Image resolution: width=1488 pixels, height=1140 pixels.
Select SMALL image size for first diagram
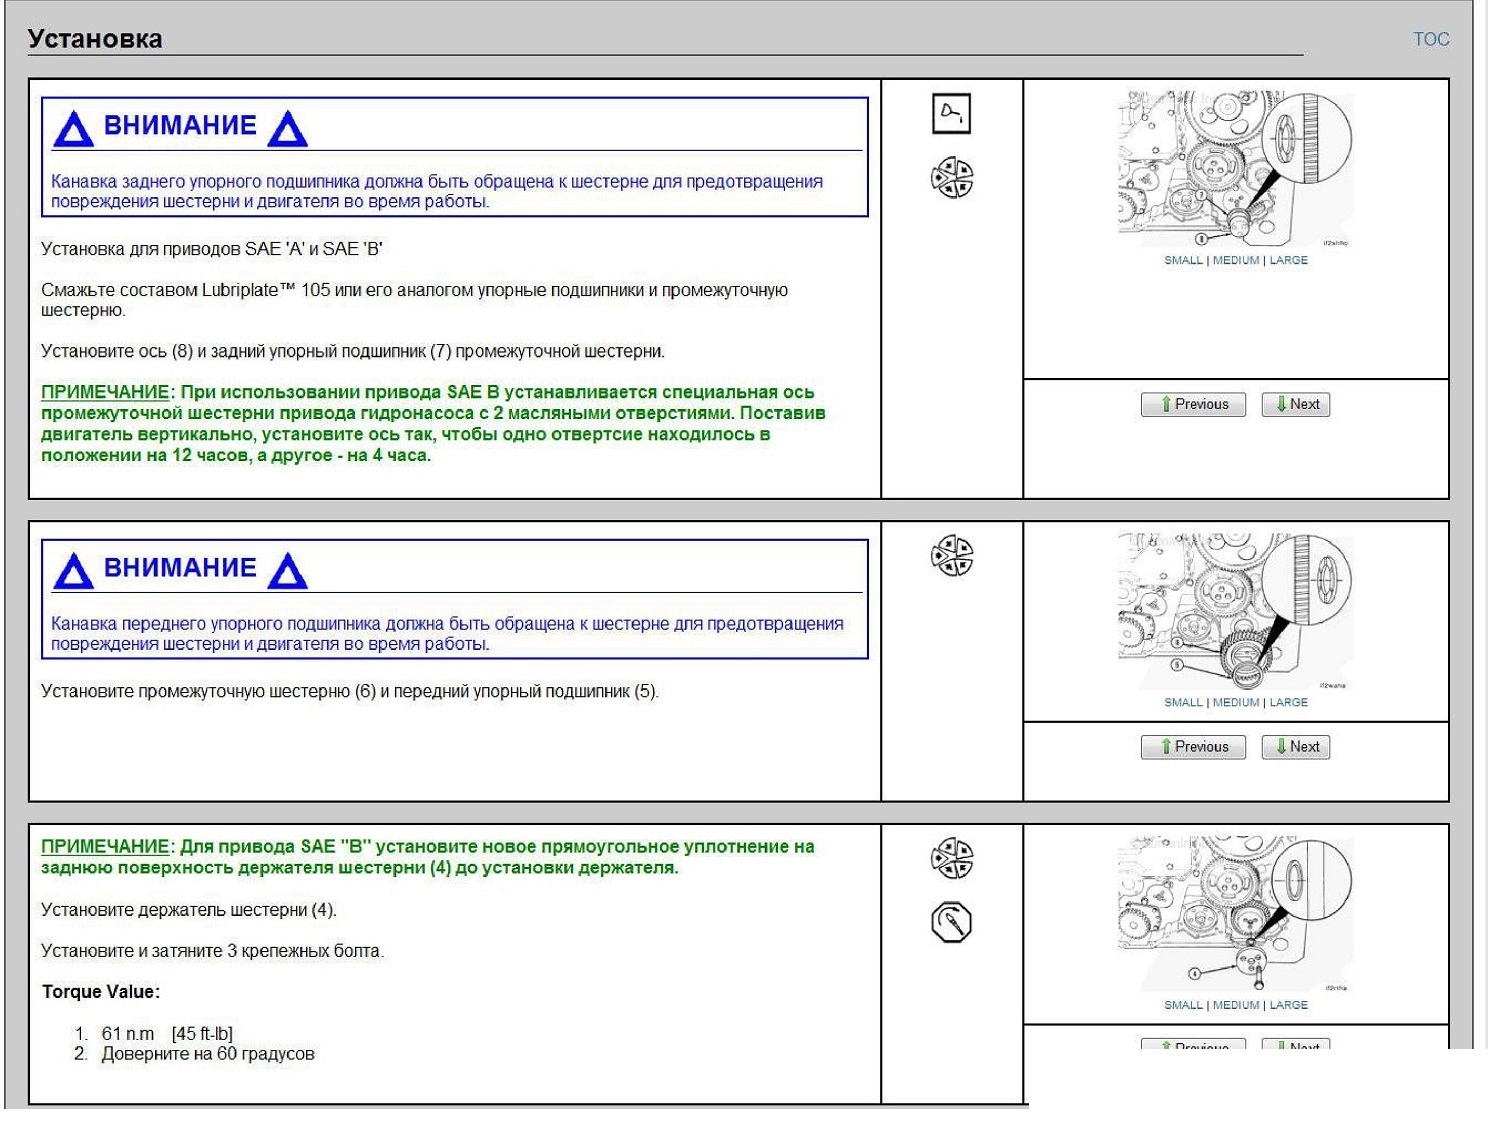1183,260
